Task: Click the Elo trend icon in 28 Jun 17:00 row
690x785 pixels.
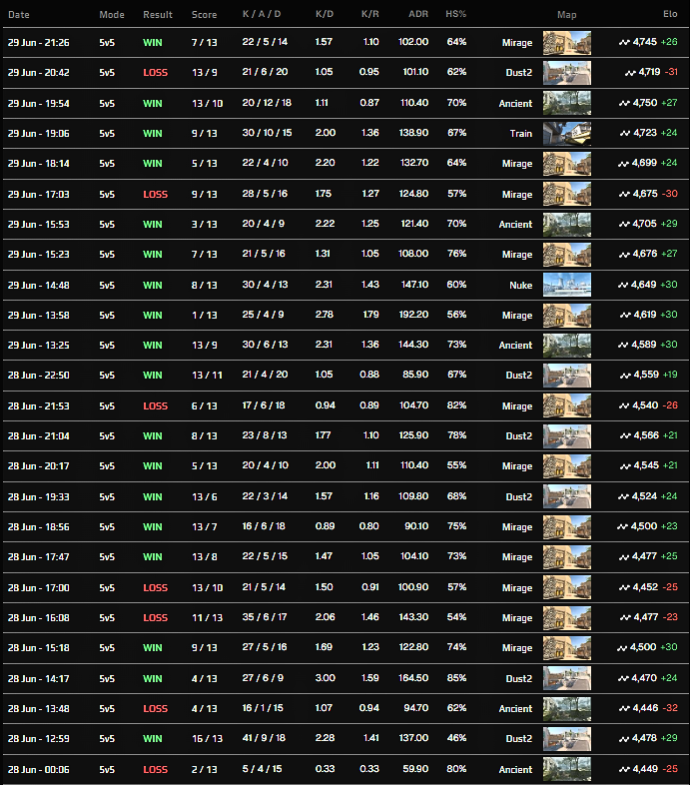Action: click(x=624, y=588)
